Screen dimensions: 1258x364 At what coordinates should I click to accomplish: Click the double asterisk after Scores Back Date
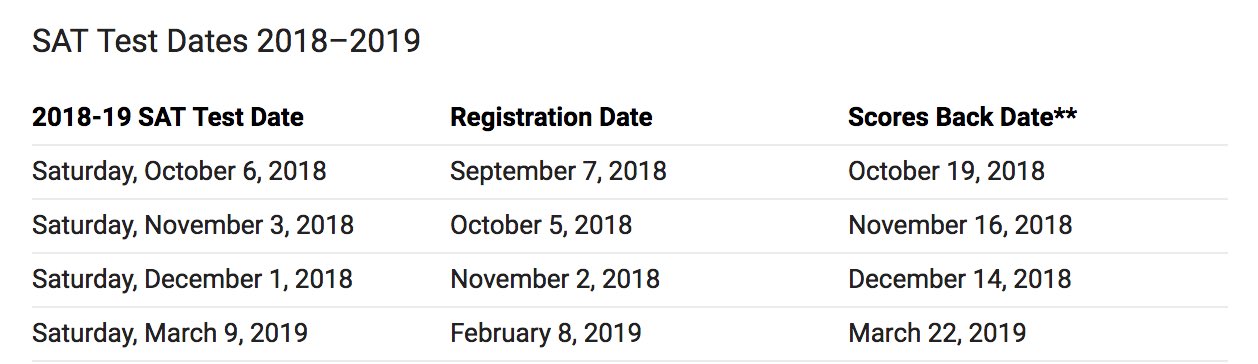pyautogui.click(x=1065, y=113)
